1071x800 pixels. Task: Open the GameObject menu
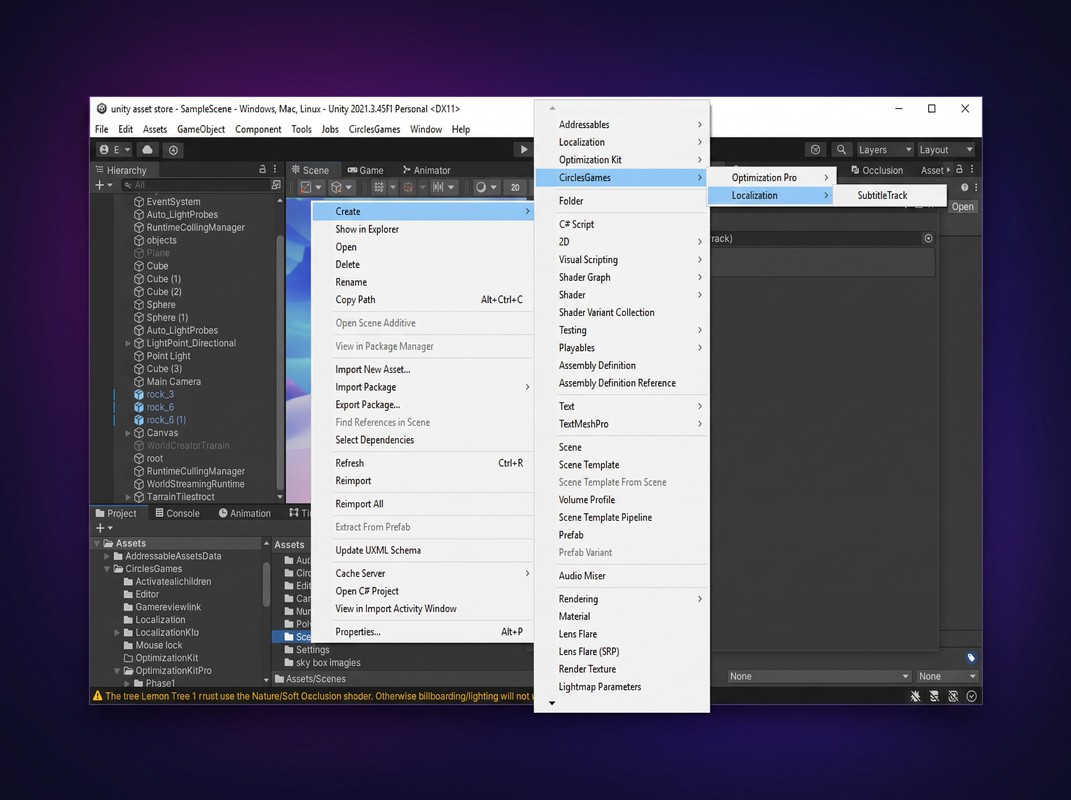[x=201, y=129]
